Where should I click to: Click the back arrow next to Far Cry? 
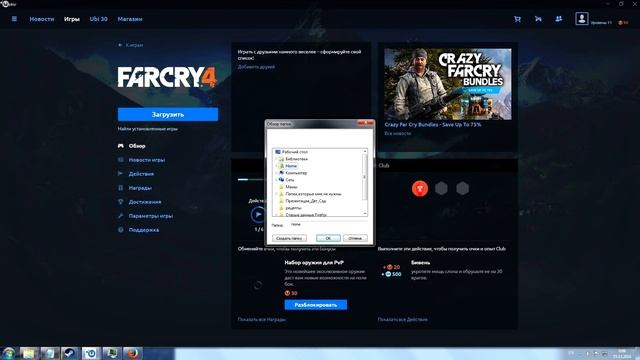[x=120, y=45]
